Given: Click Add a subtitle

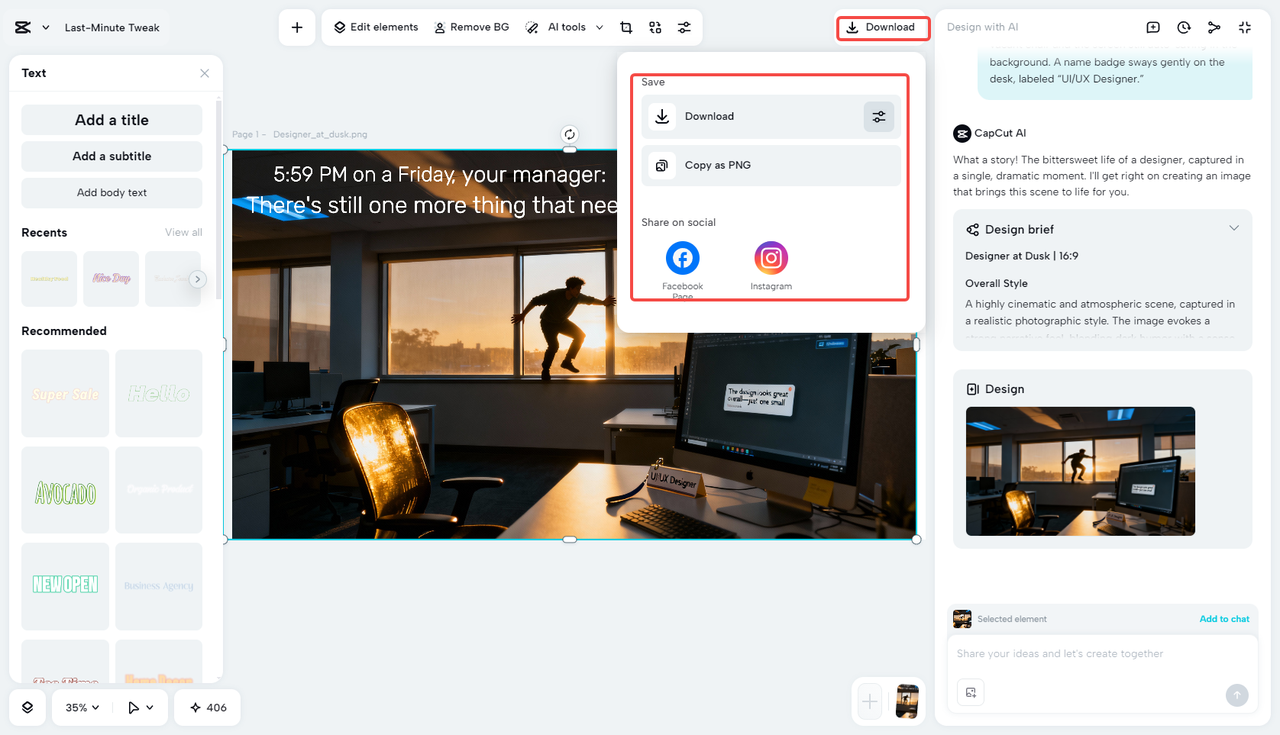Looking at the screenshot, I should pos(112,156).
